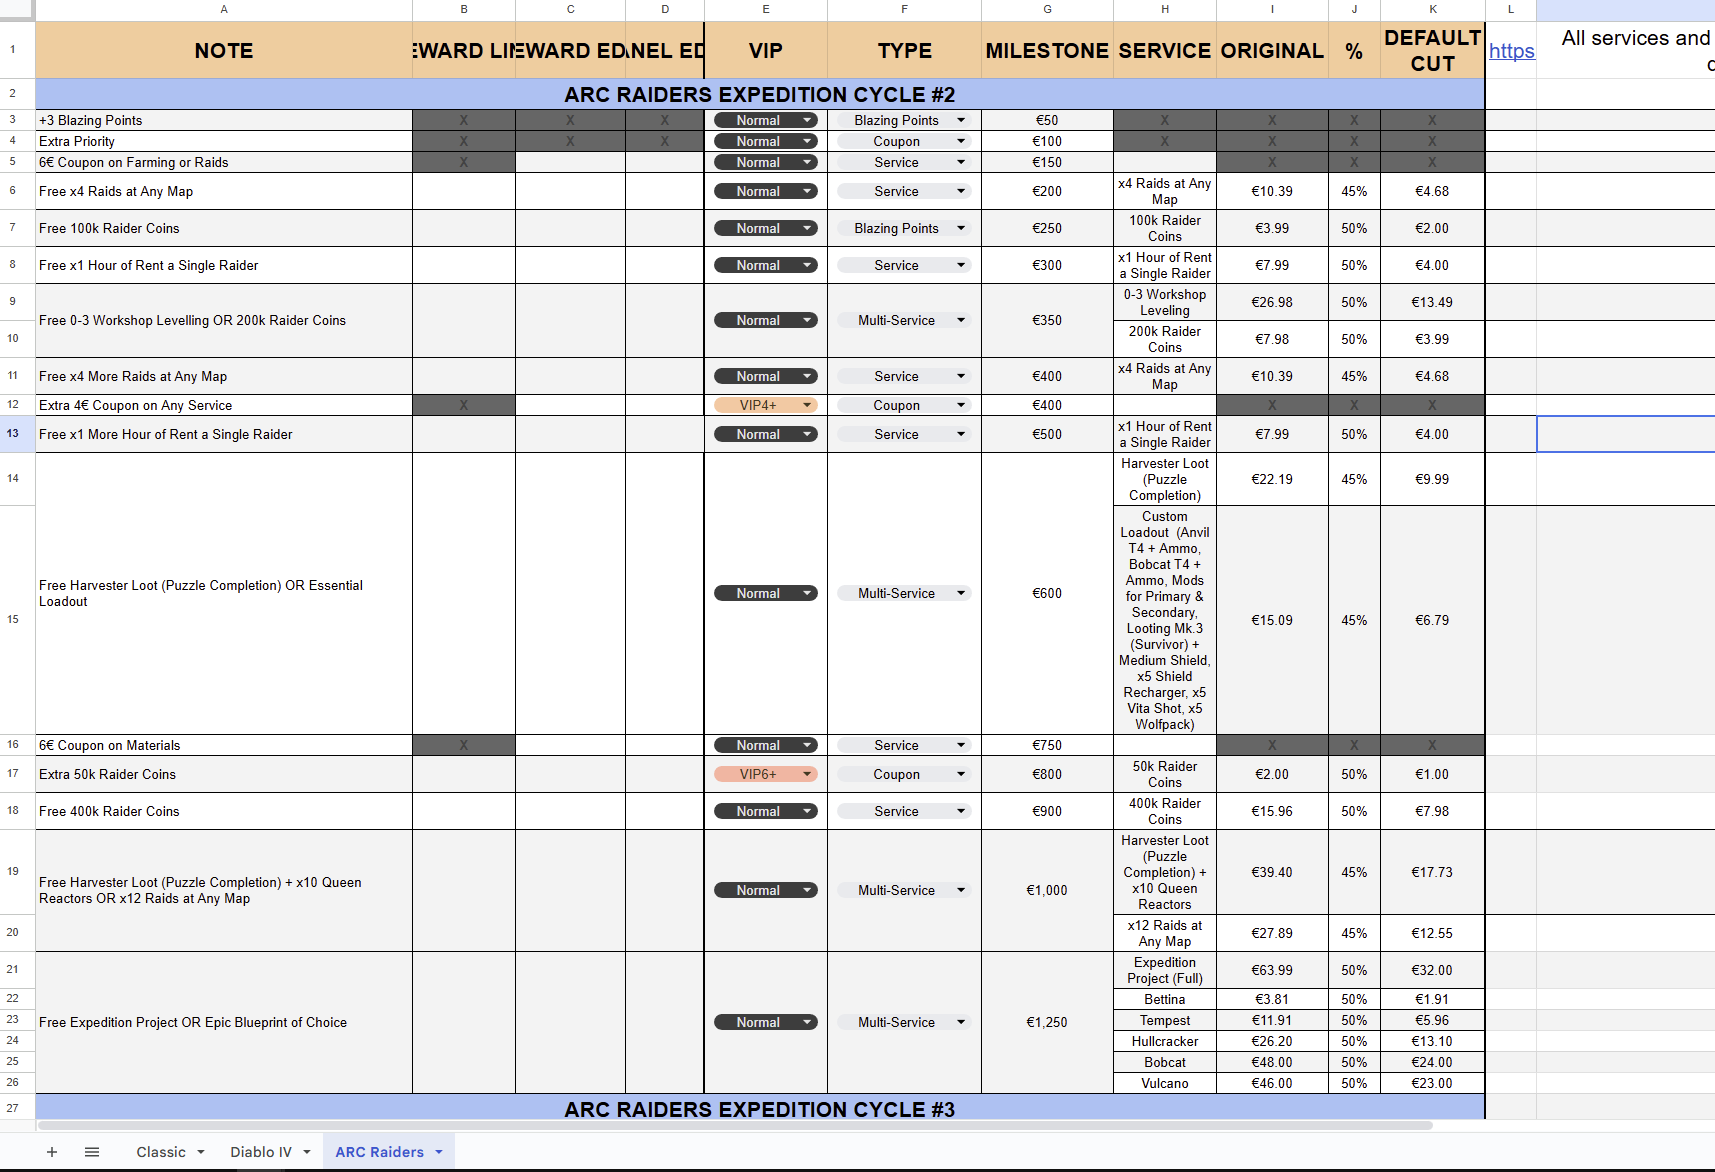The width and height of the screenshot is (1715, 1172).
Task: Select default cut cell €13.49
Action: [1432, 302]
